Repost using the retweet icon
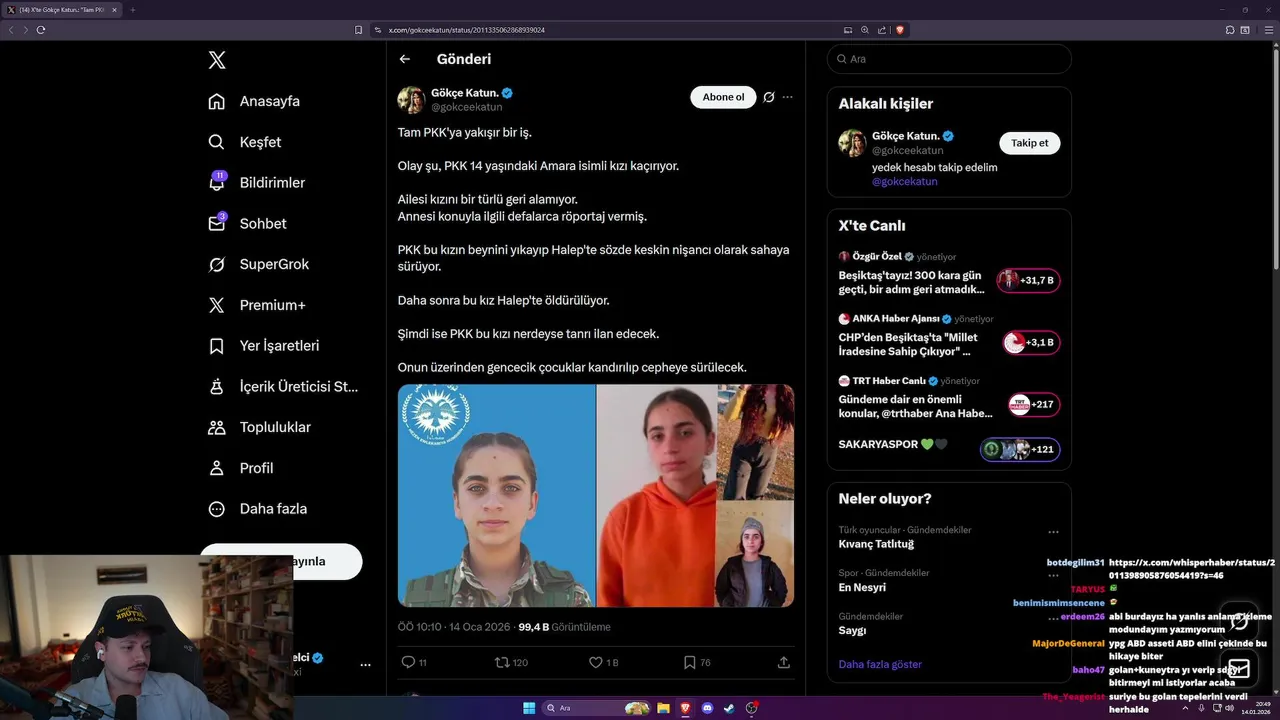This screenshot has height=720, width=1280. tap(503, 662)
